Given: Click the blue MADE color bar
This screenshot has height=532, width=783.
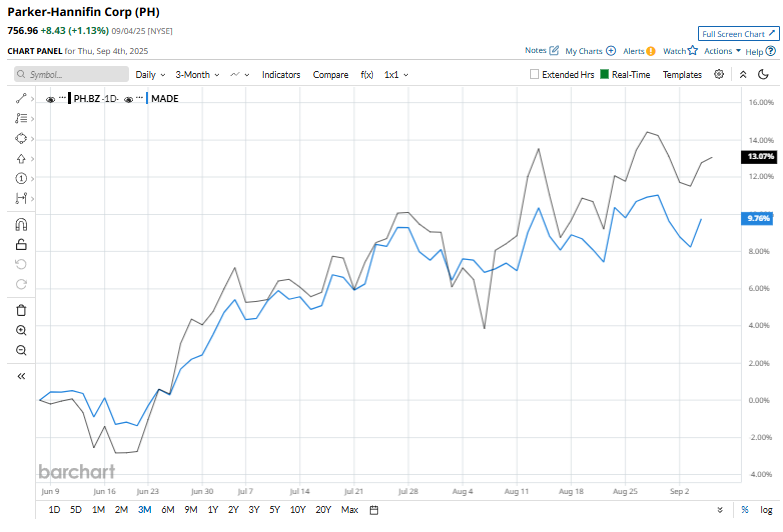Looking at the screenshot, I should (147, 98).
